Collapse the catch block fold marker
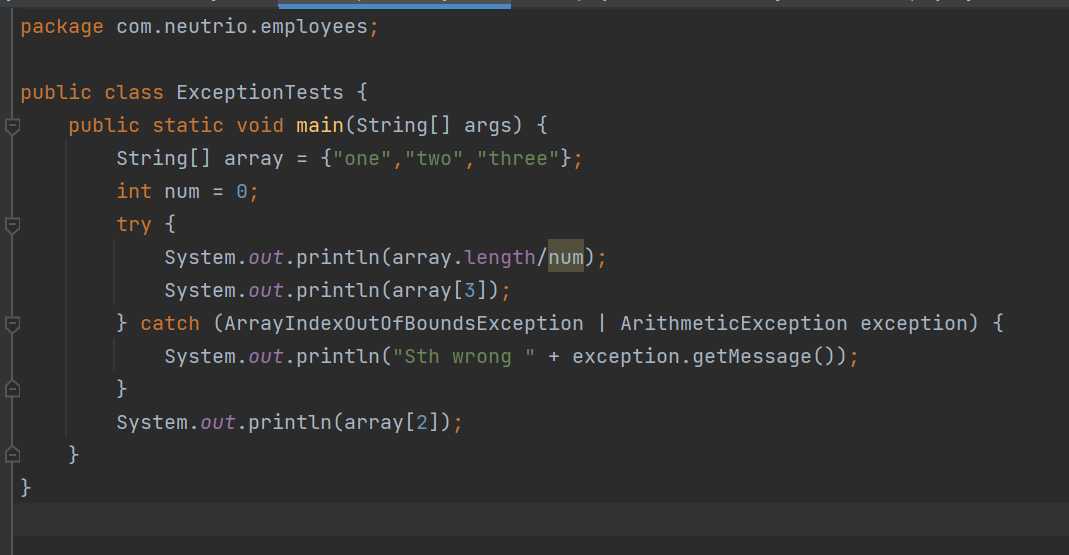The width and height of the screenshot is (1069, 555). click(12, 324)
